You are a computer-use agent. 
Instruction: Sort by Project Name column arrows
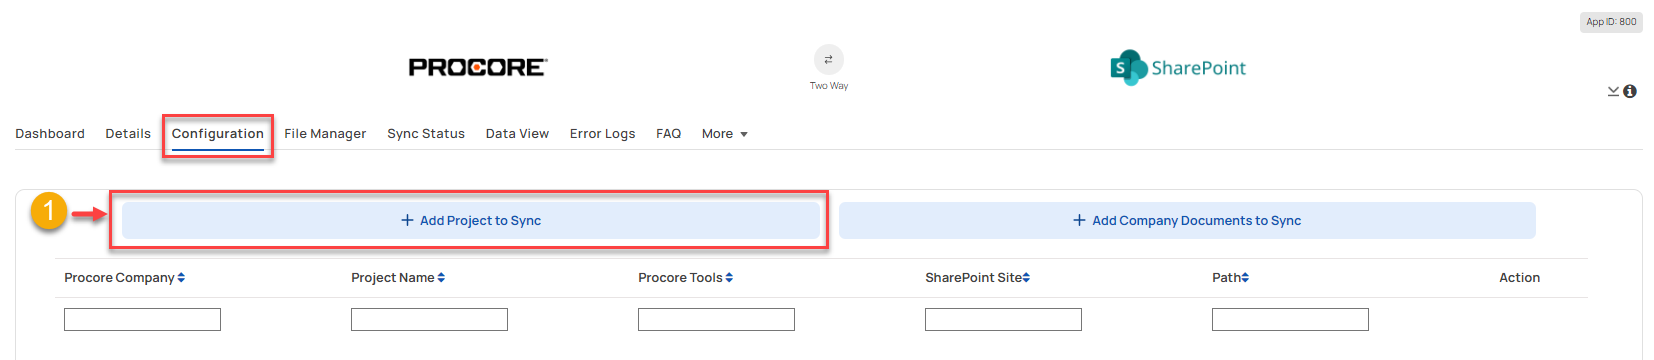click(x=441, y=278)
